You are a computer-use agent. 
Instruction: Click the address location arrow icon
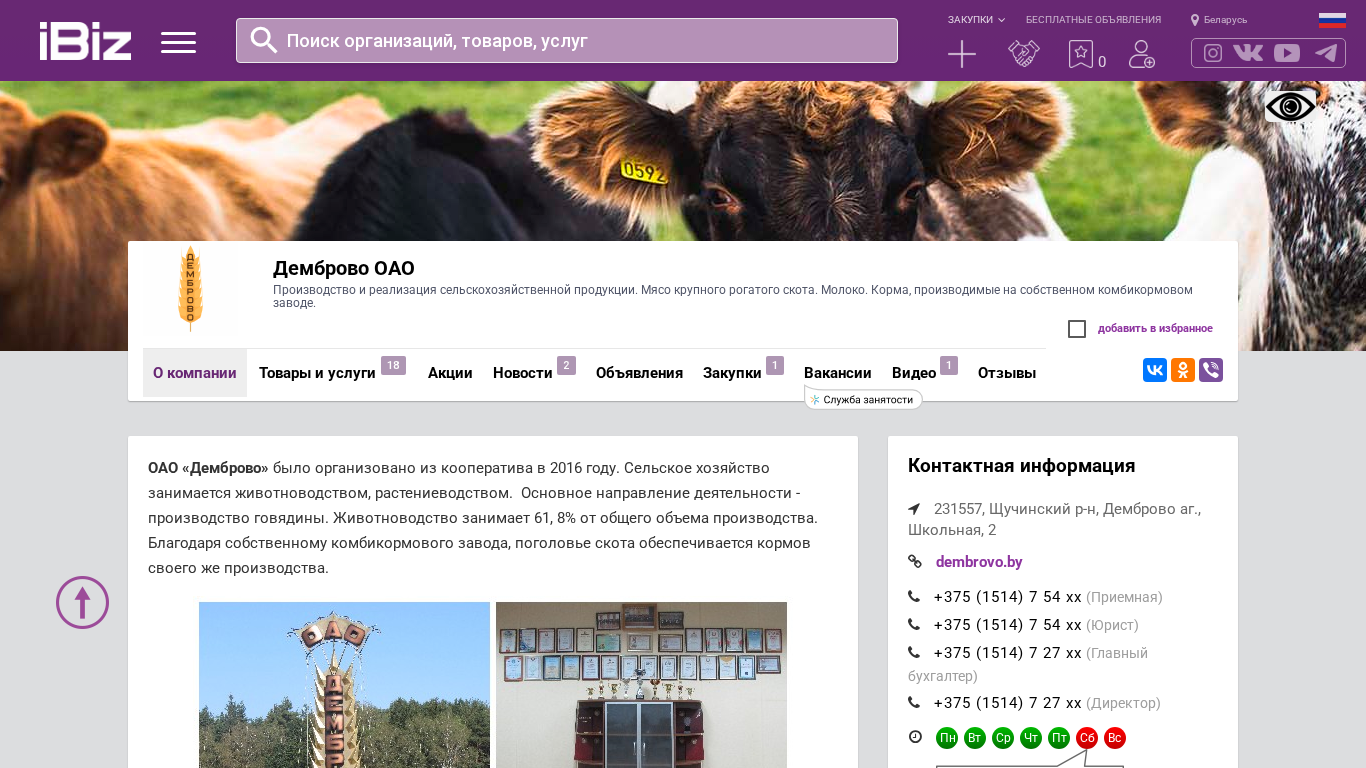pos(914,509)
